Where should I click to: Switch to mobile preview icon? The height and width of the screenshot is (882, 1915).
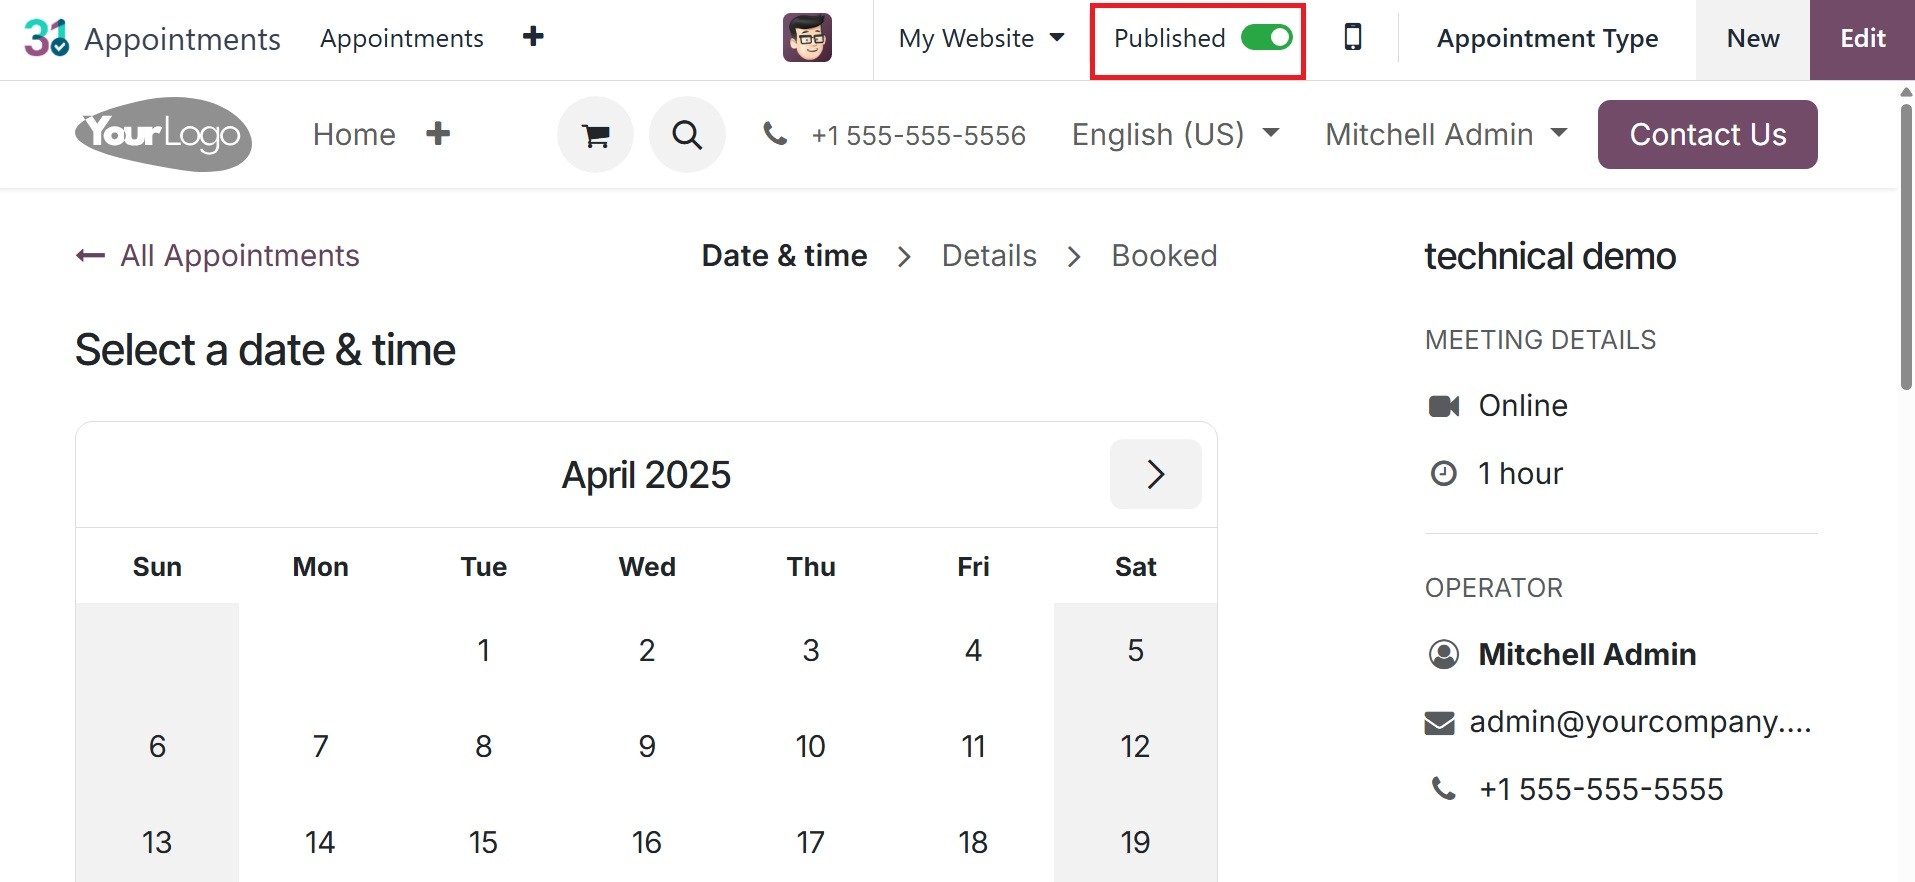click(x=1352, y=38)
